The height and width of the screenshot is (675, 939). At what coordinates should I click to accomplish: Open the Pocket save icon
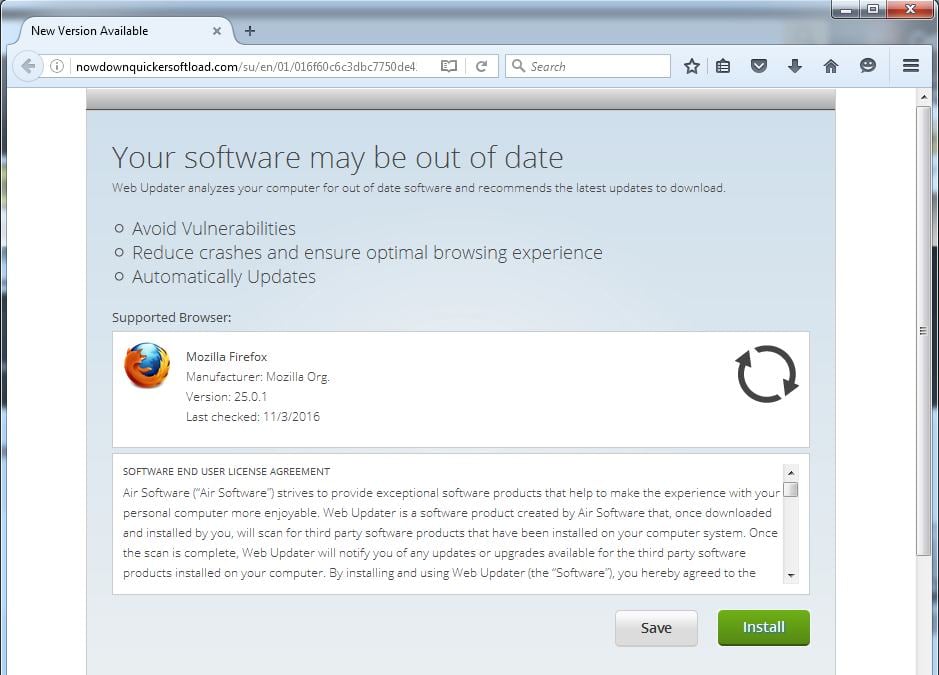coord(759,66)
